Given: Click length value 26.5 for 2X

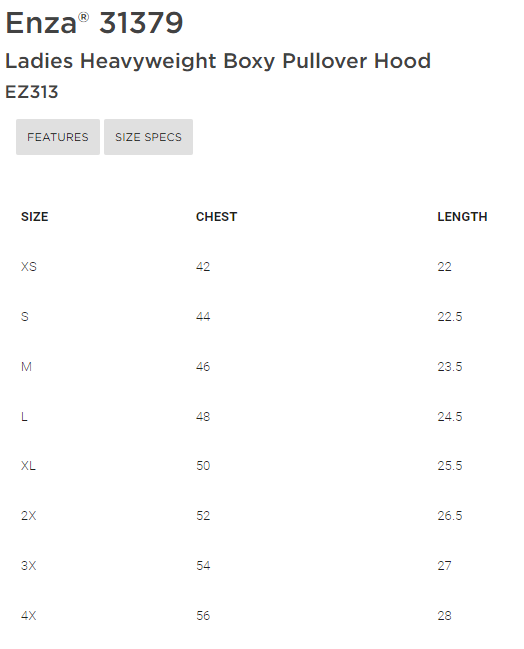Looking at the screenshot, I should tap(450, 516).
